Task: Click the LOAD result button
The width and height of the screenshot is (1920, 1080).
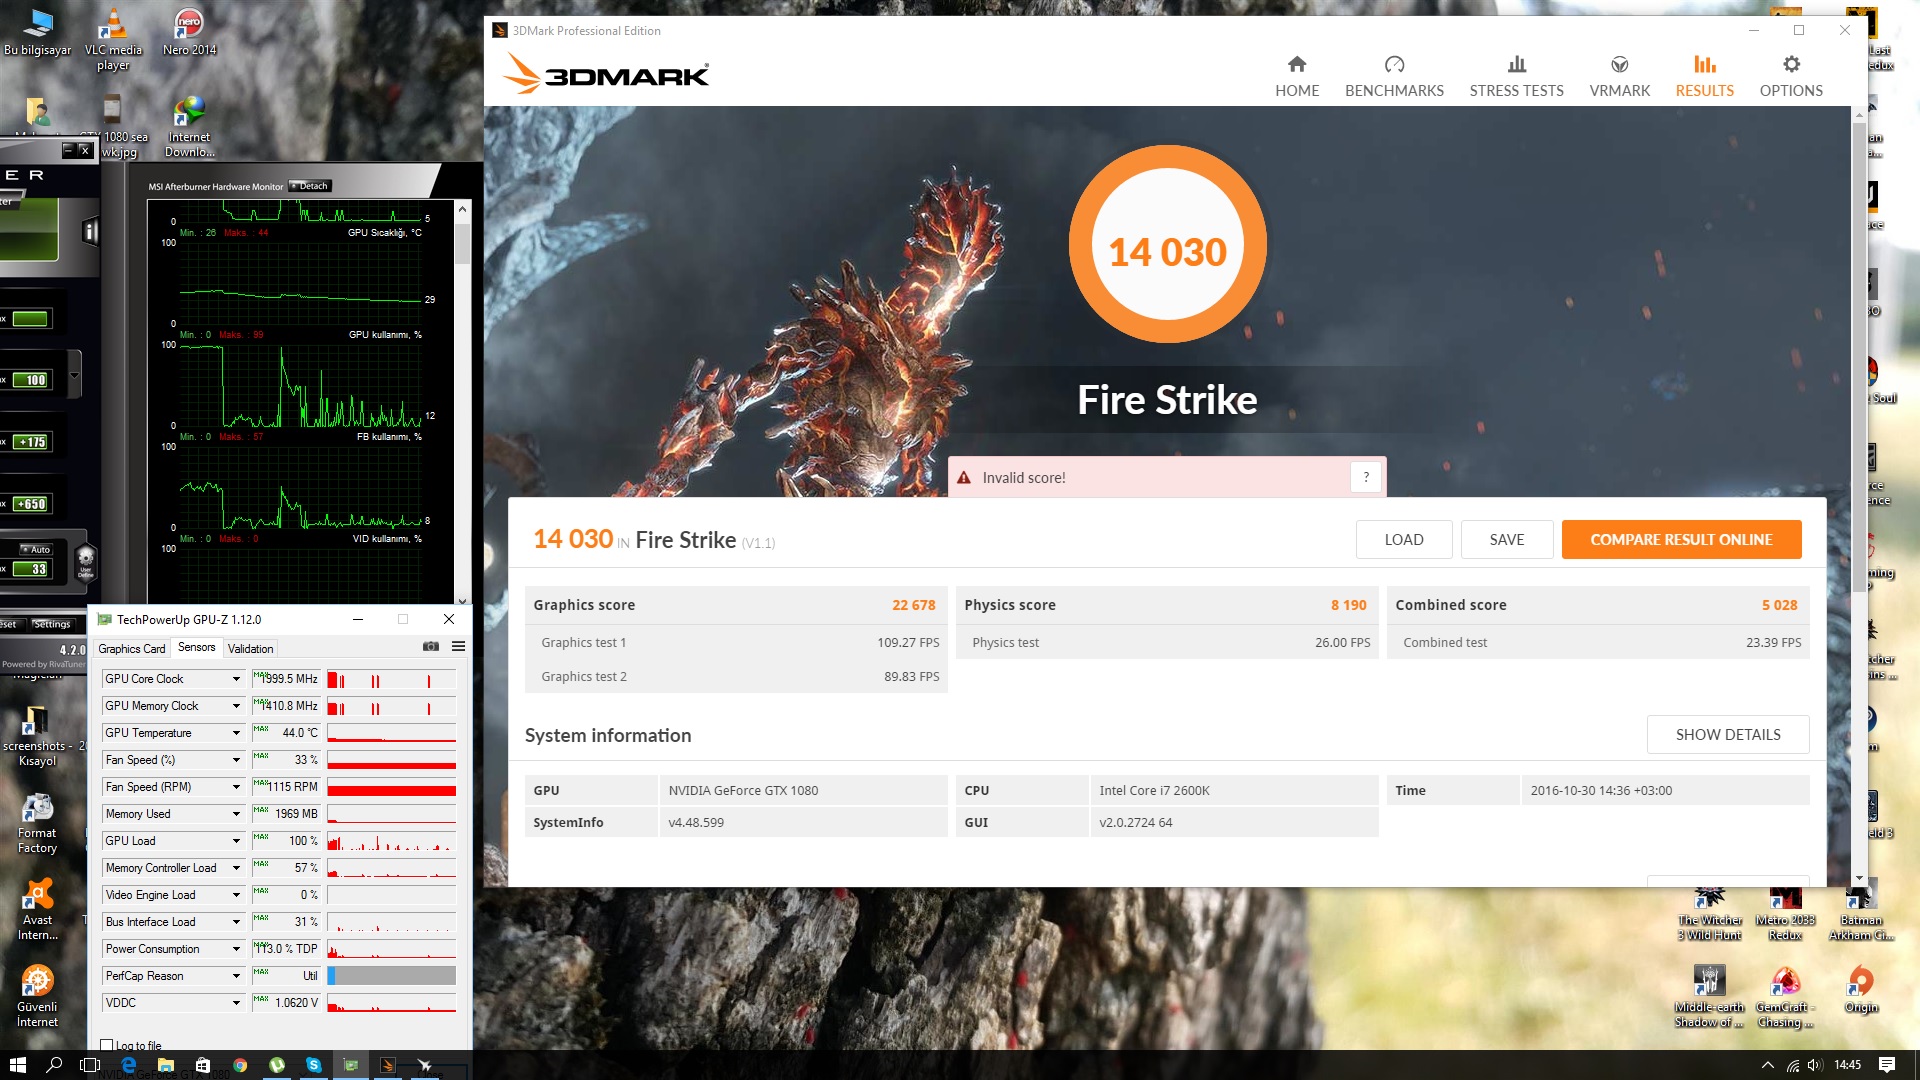Action: click(1404, 539)
